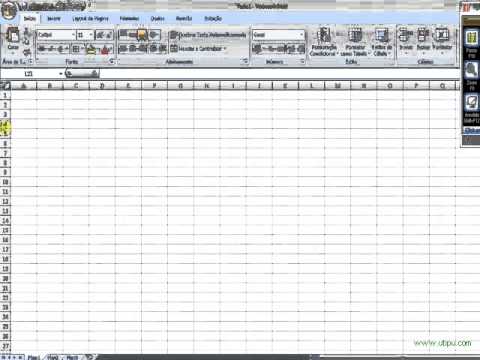Toggle Bold formatting
The height and width of the screenshot is (360, 480).
(42, 49)
